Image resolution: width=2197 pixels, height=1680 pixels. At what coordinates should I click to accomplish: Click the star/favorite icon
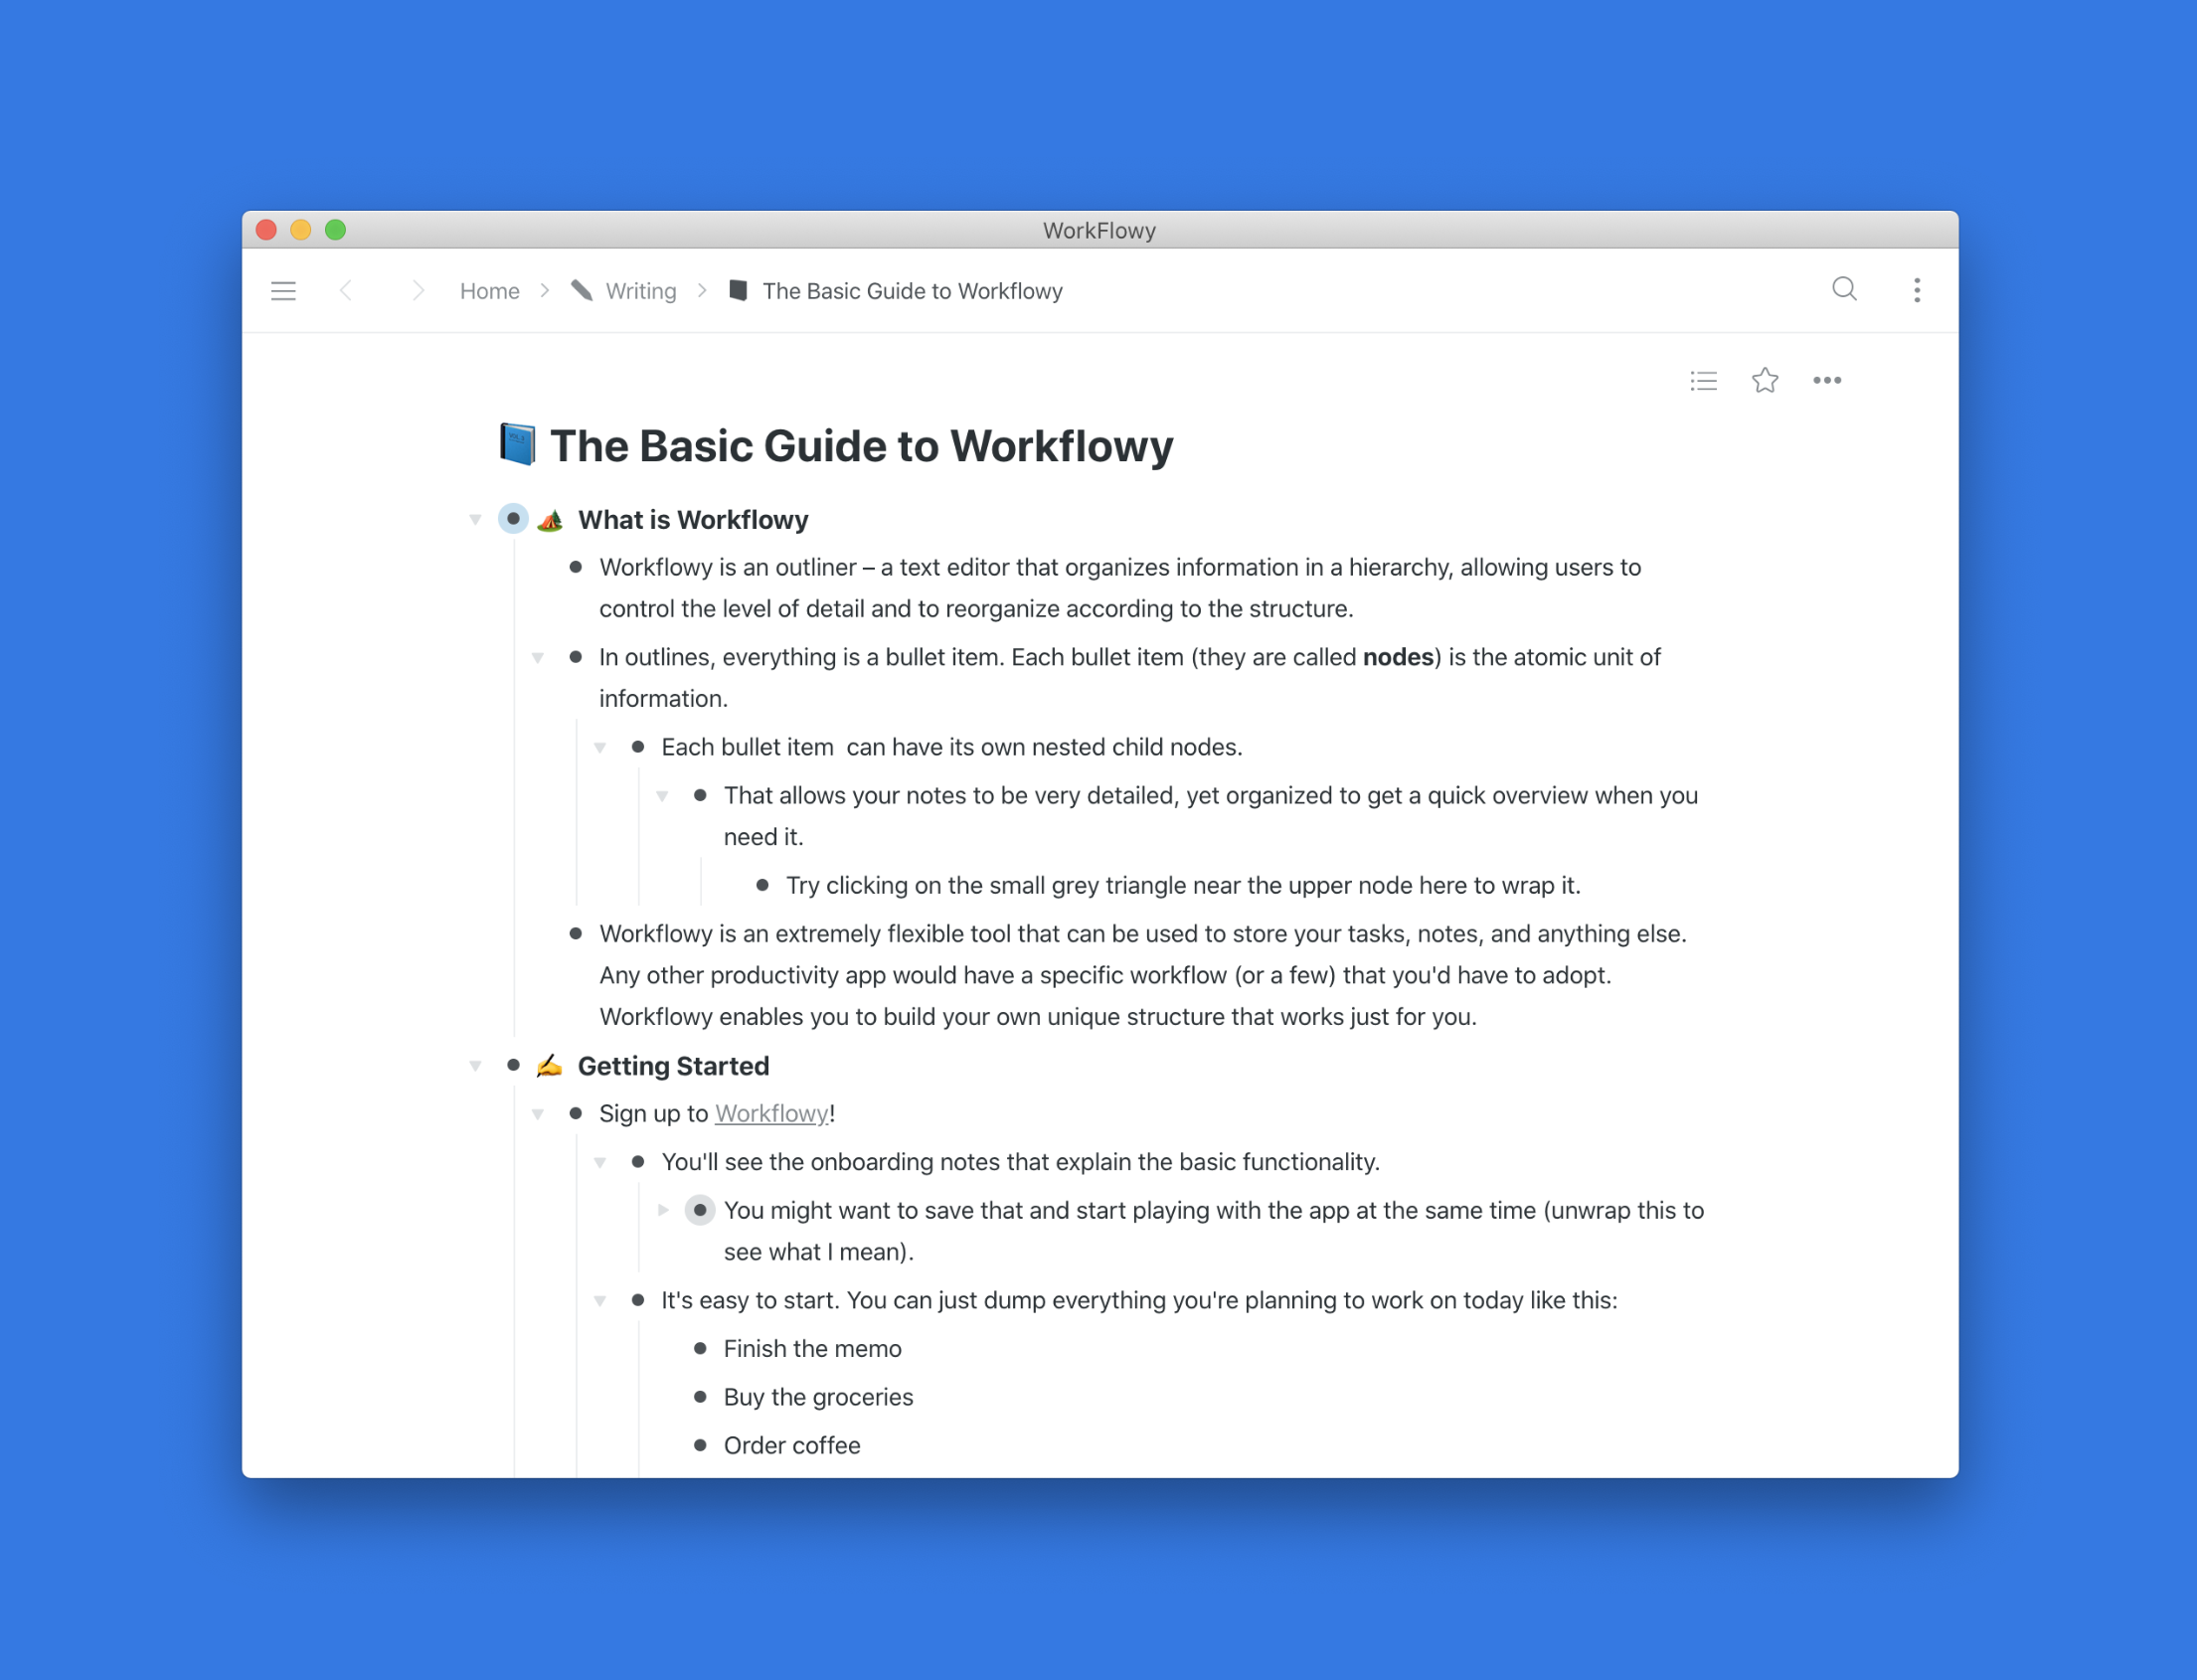tap(1765, 380)
